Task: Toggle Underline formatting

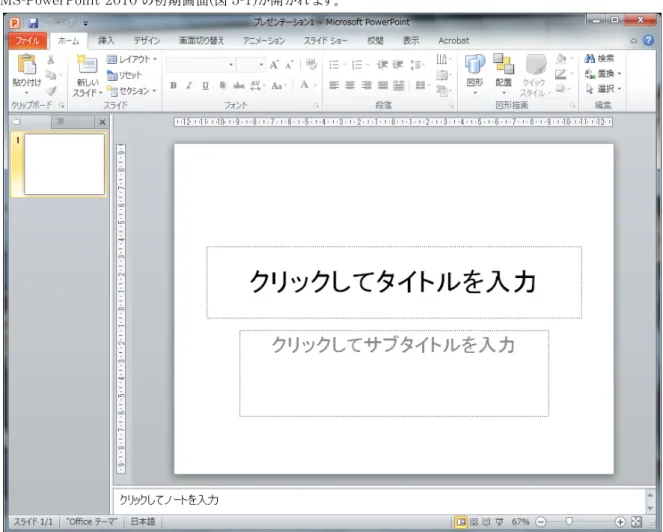Action: coord(205,85)
